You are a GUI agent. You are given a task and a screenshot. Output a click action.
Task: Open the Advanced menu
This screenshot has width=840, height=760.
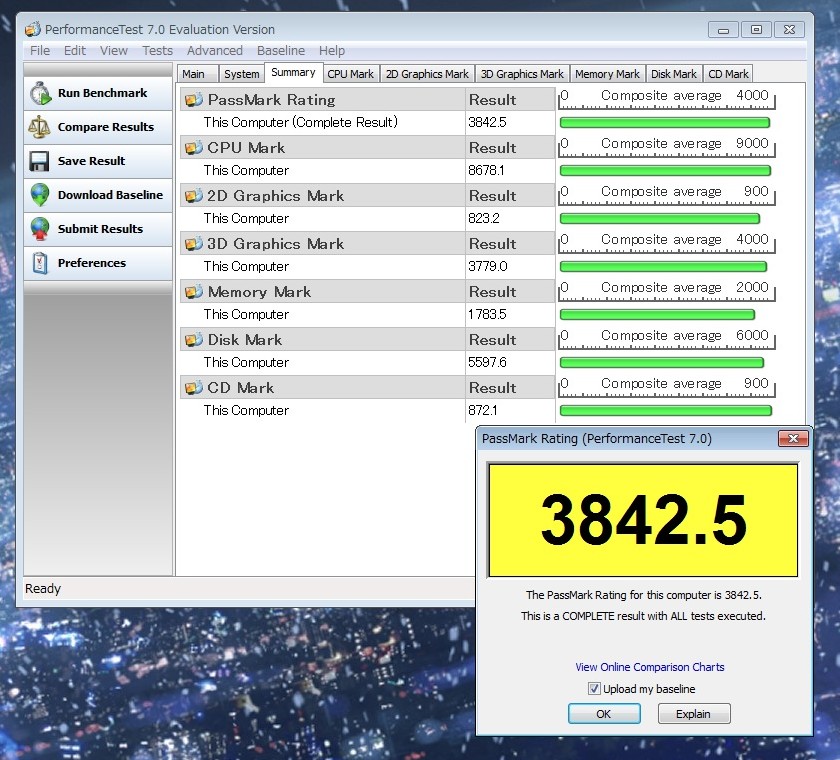click(x=215, y=50)
